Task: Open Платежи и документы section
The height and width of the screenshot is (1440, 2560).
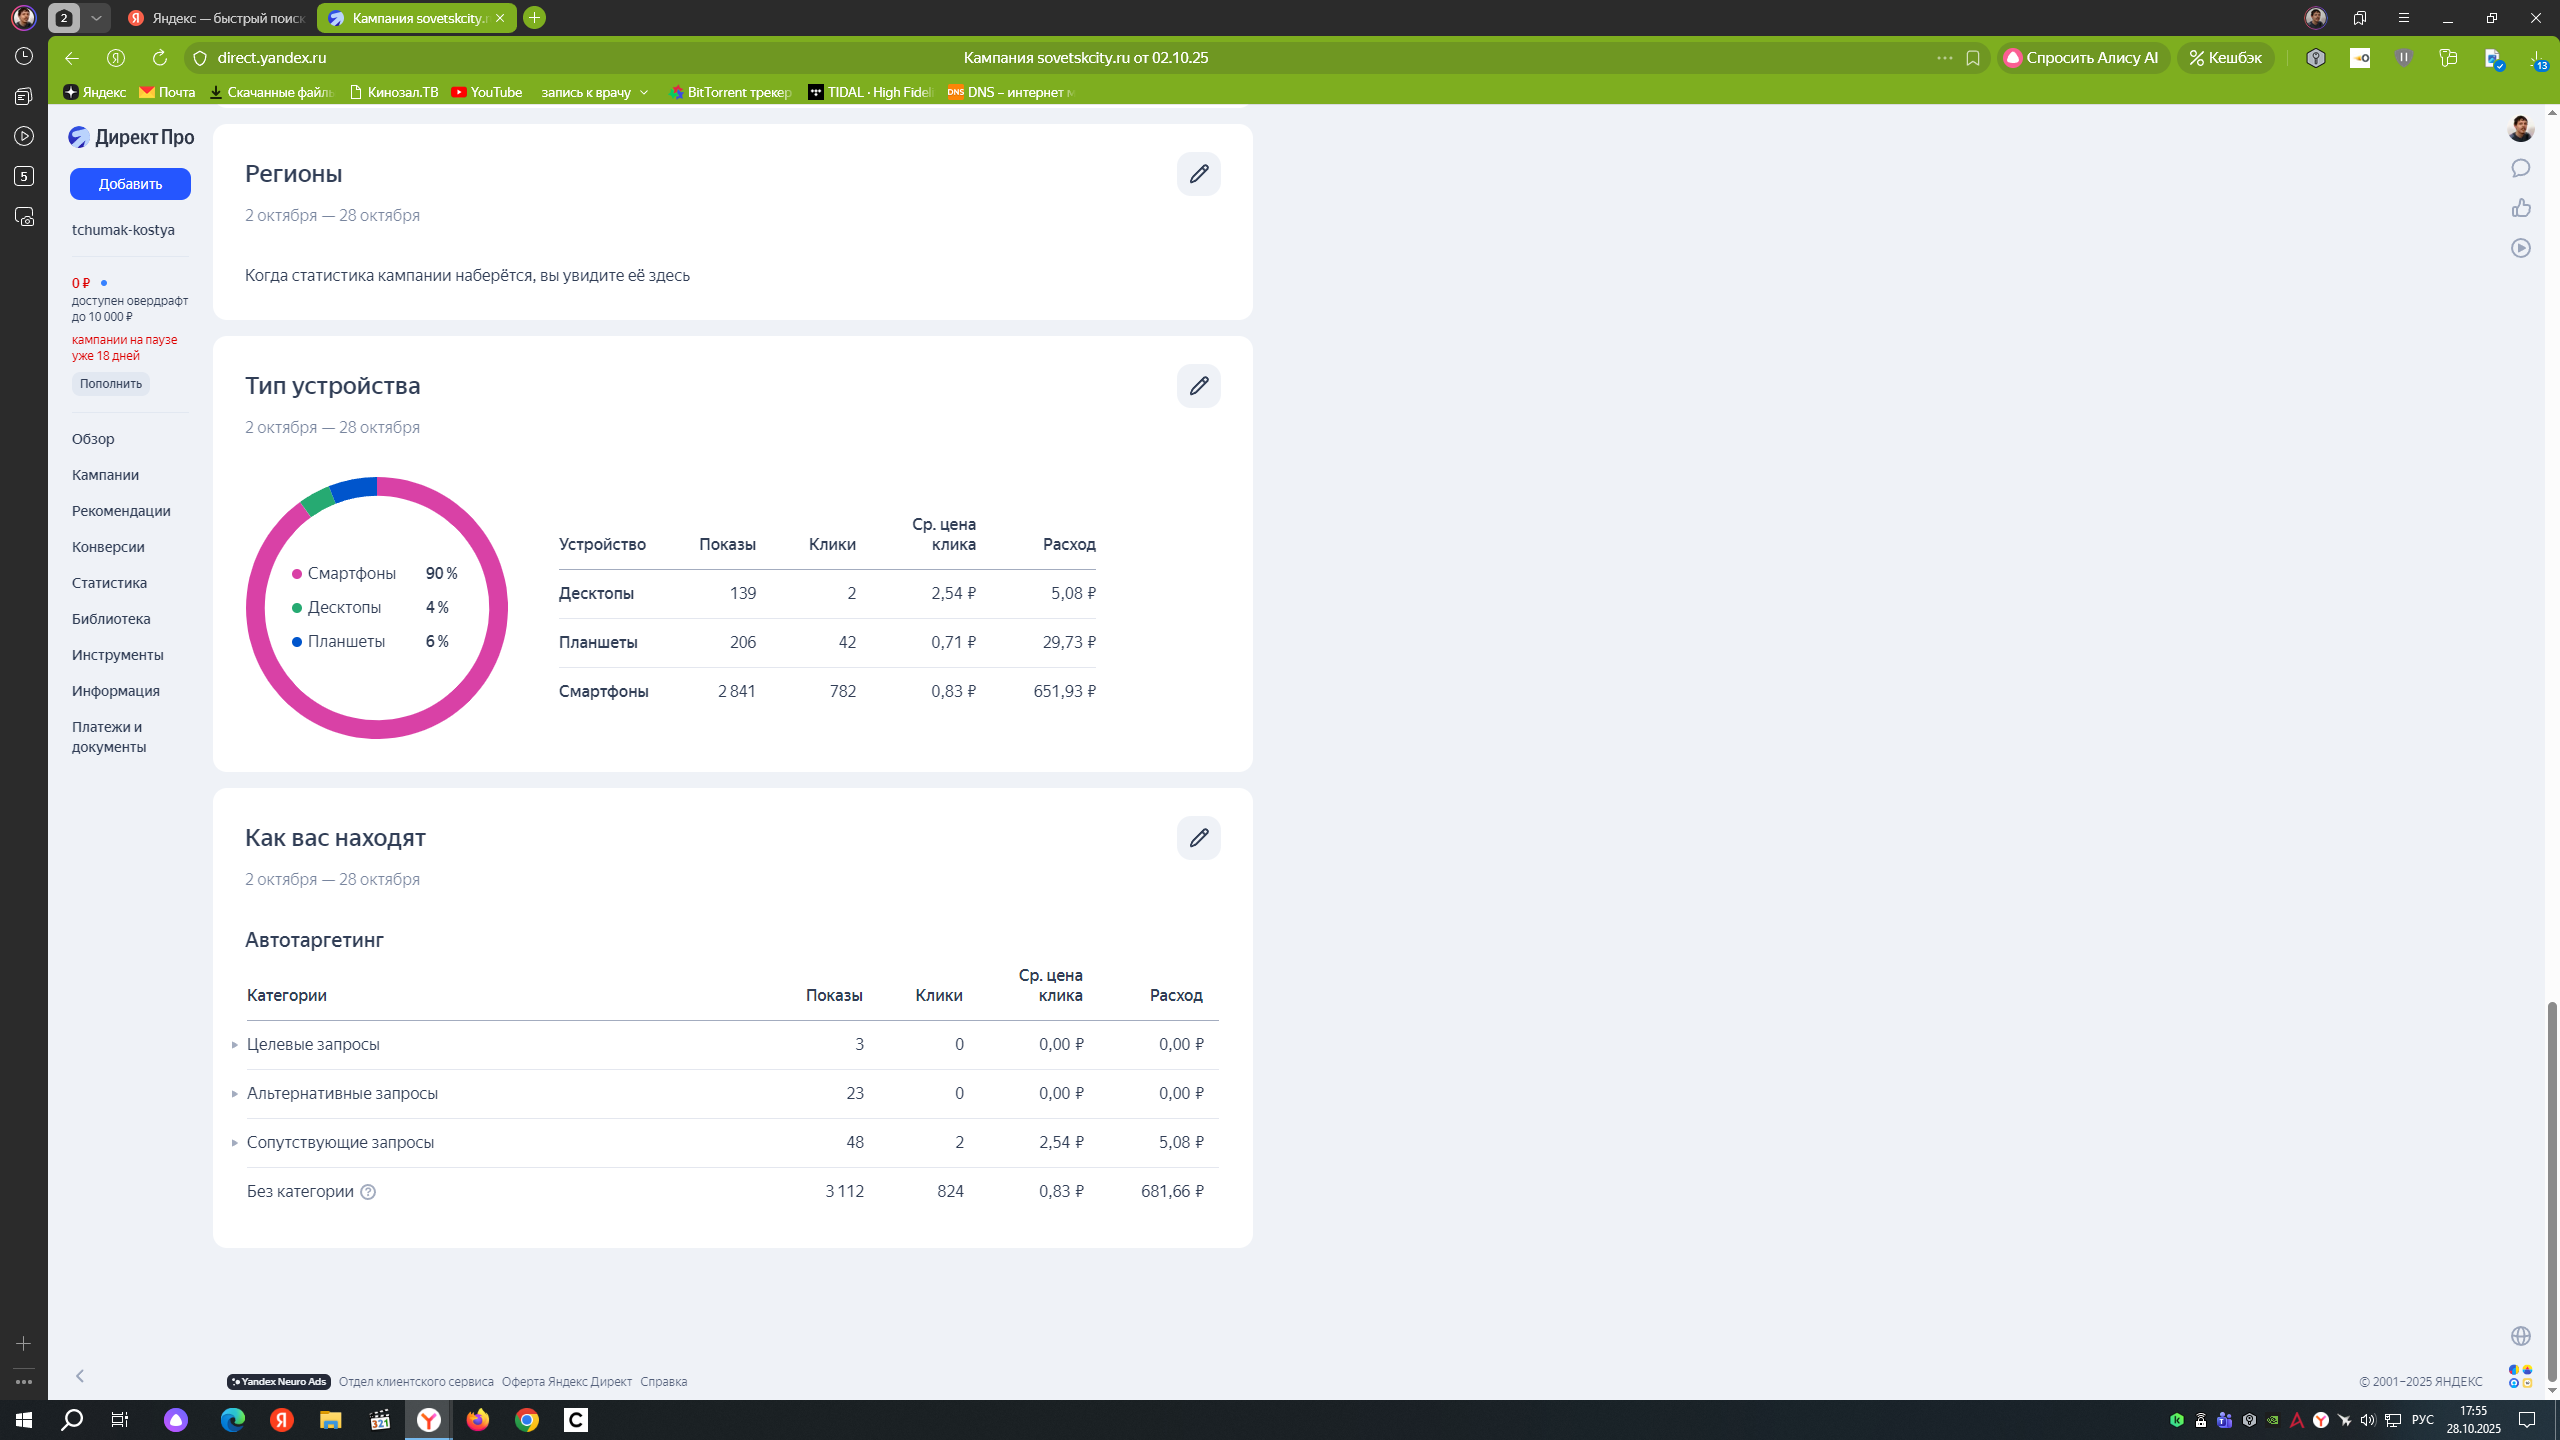Action: 109,737
